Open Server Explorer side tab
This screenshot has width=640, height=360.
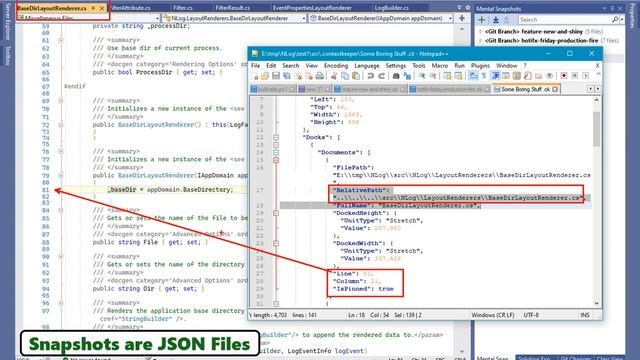point(8,22)
